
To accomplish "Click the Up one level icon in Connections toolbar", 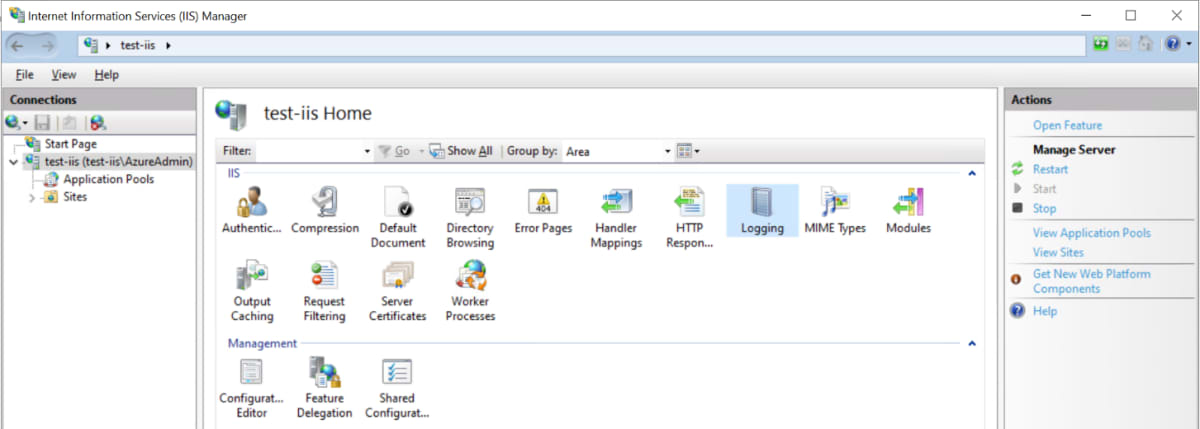I will [68, 123].
